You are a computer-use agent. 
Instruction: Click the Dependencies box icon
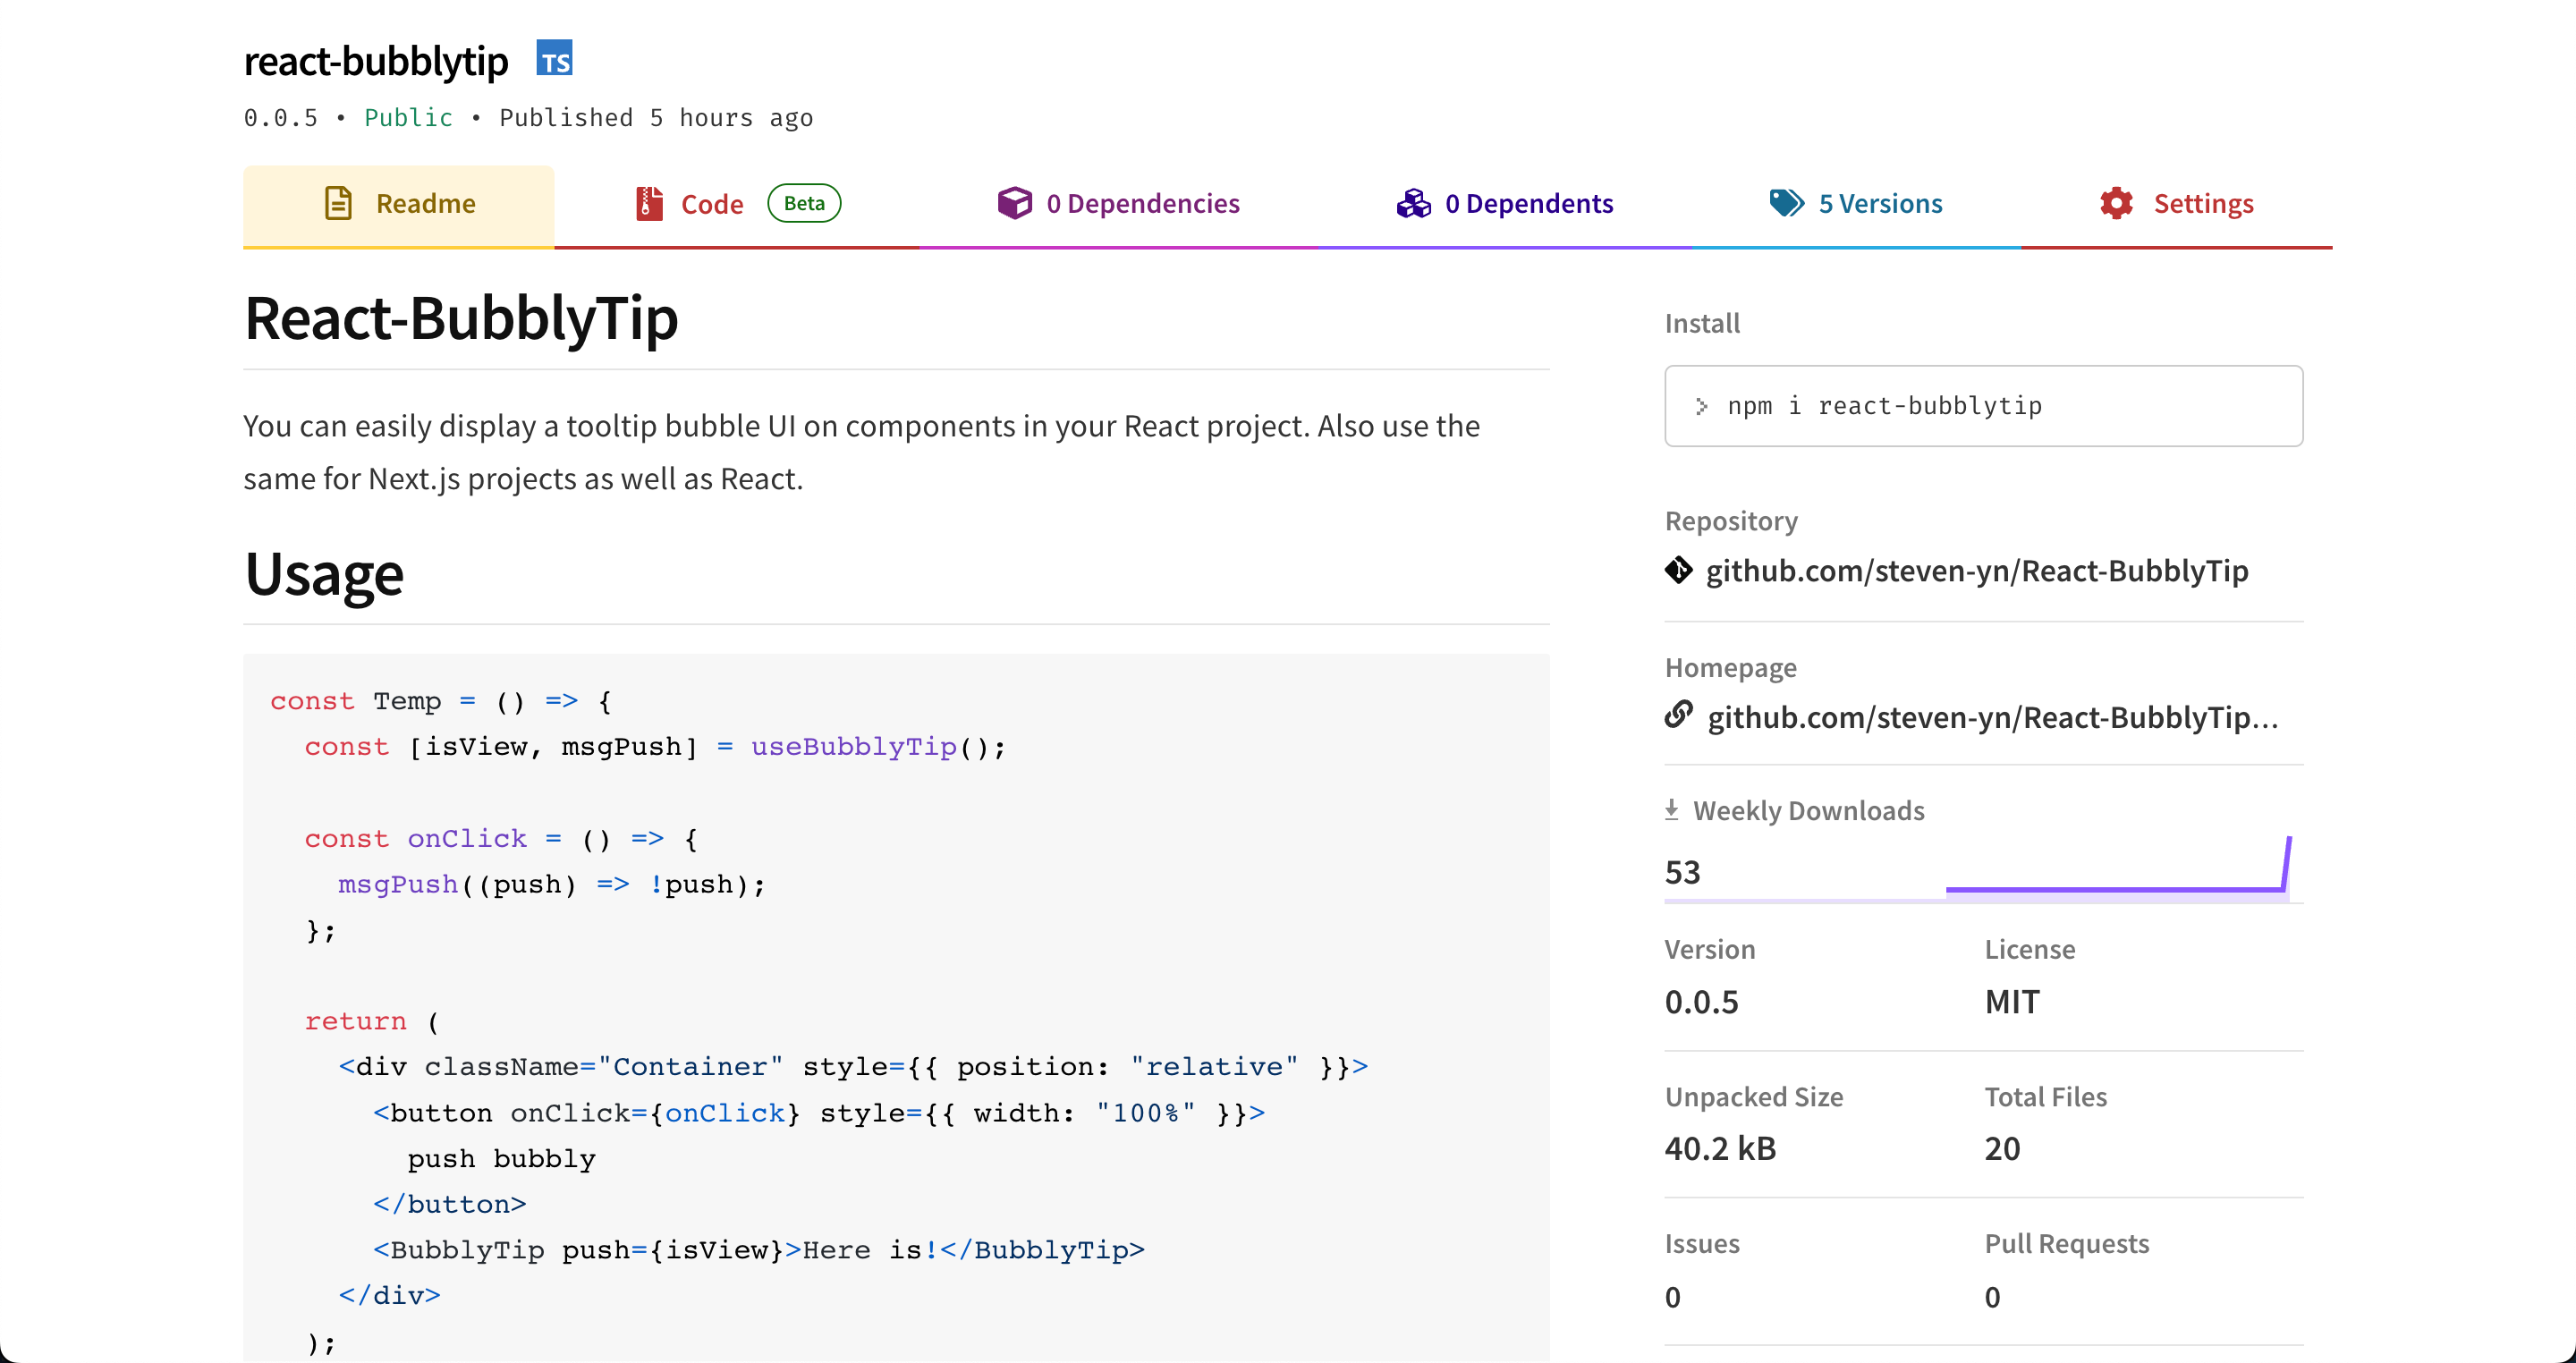click(x=1014, y=203)
